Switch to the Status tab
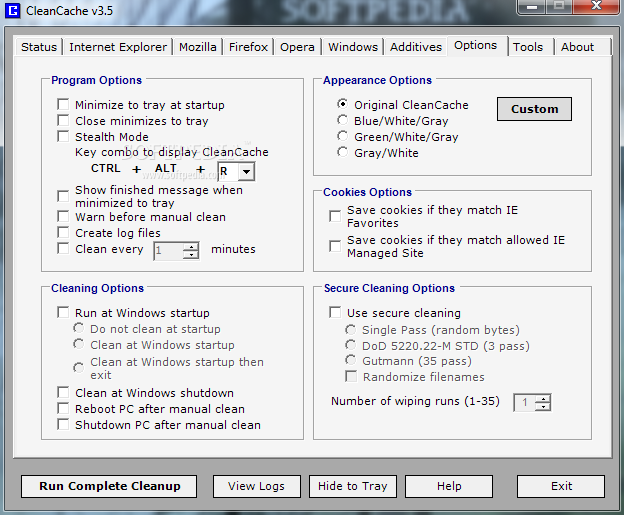The image size is (624, 515). point(39,47)
